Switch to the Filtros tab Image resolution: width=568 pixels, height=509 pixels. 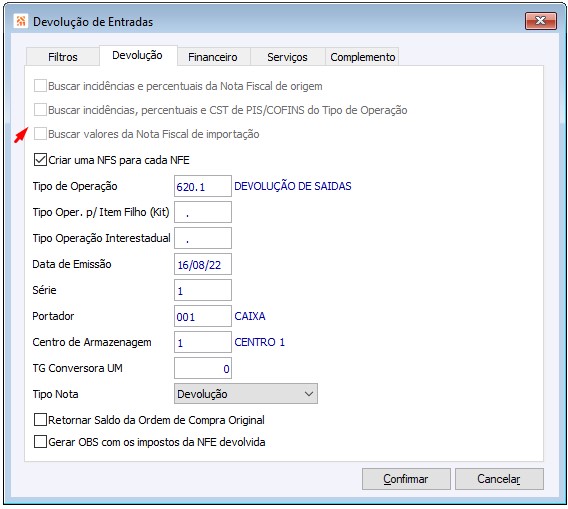63,57
